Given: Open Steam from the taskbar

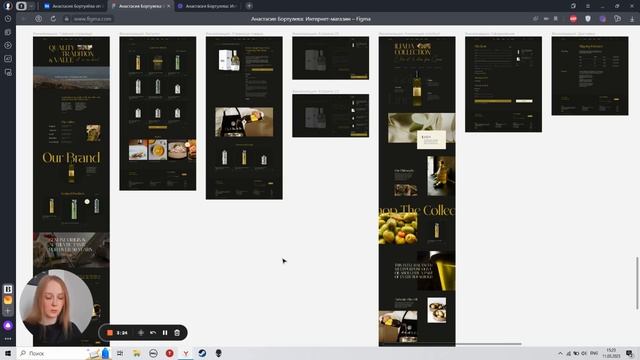Looking at the screenshot, I should click(x=202, y=353).
